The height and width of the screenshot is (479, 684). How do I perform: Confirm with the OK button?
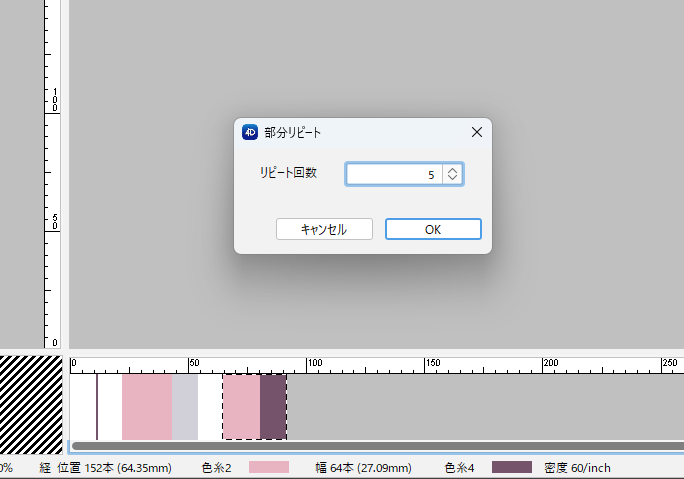433,229
